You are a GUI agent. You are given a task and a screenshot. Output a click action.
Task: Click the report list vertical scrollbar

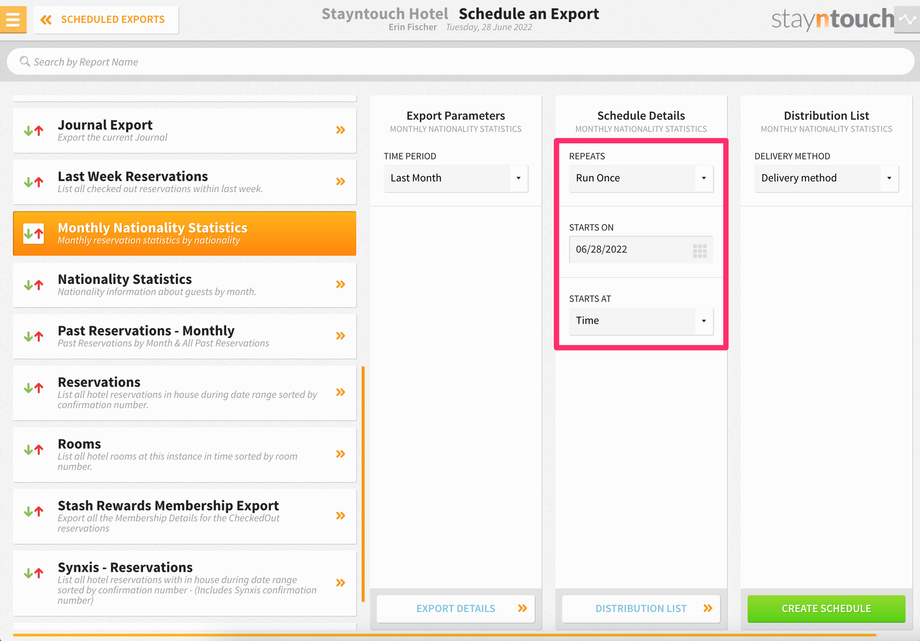(363, 484)
